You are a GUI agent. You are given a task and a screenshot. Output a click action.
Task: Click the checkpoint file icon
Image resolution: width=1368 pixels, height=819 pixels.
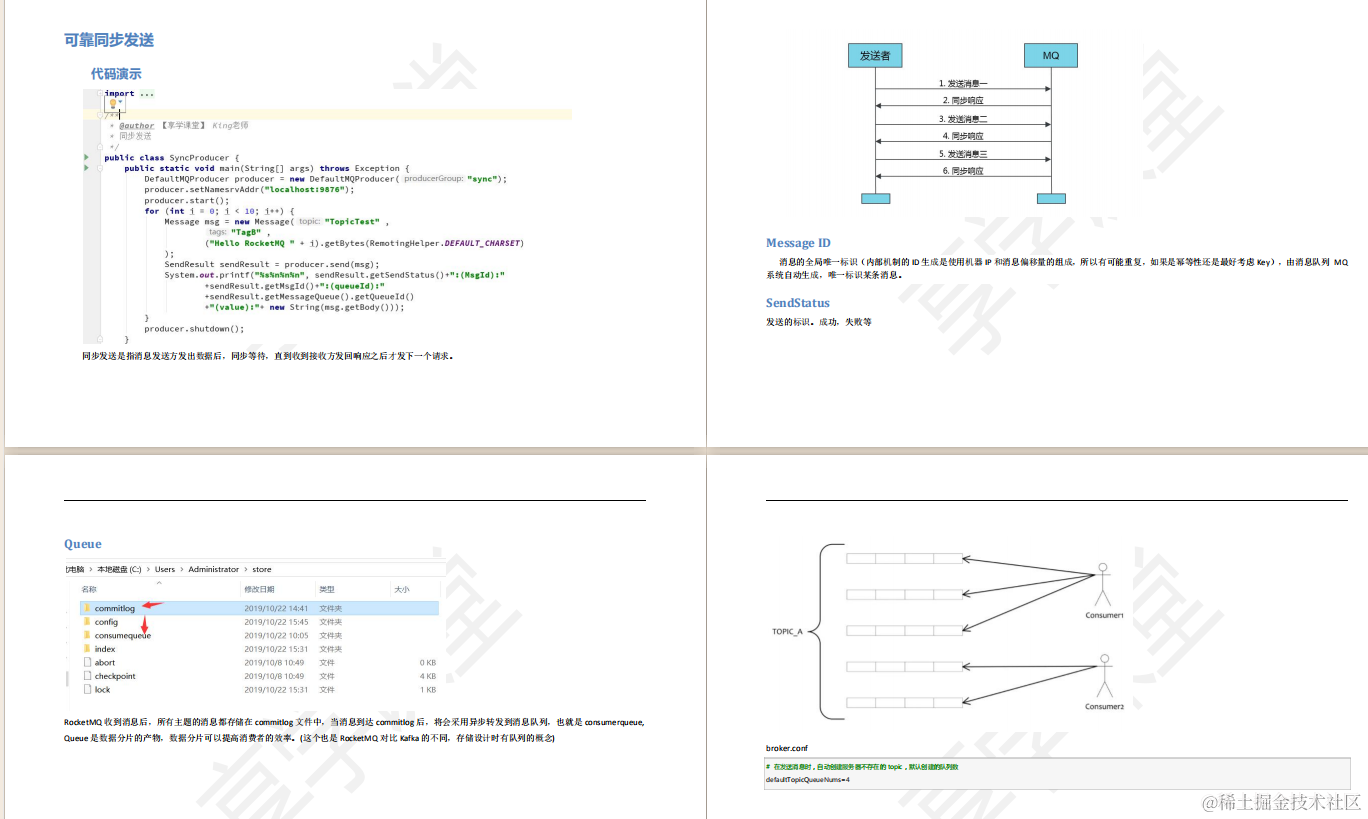point(87,676)
